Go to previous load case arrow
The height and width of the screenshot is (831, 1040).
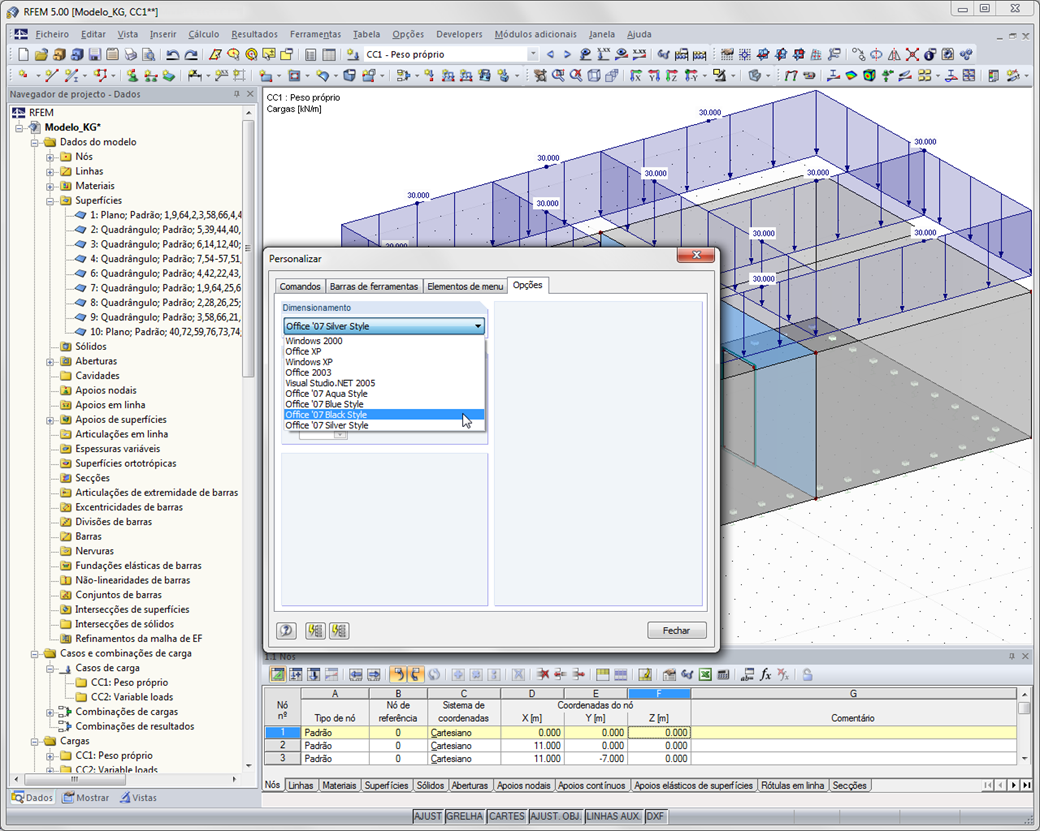point(552,54)
